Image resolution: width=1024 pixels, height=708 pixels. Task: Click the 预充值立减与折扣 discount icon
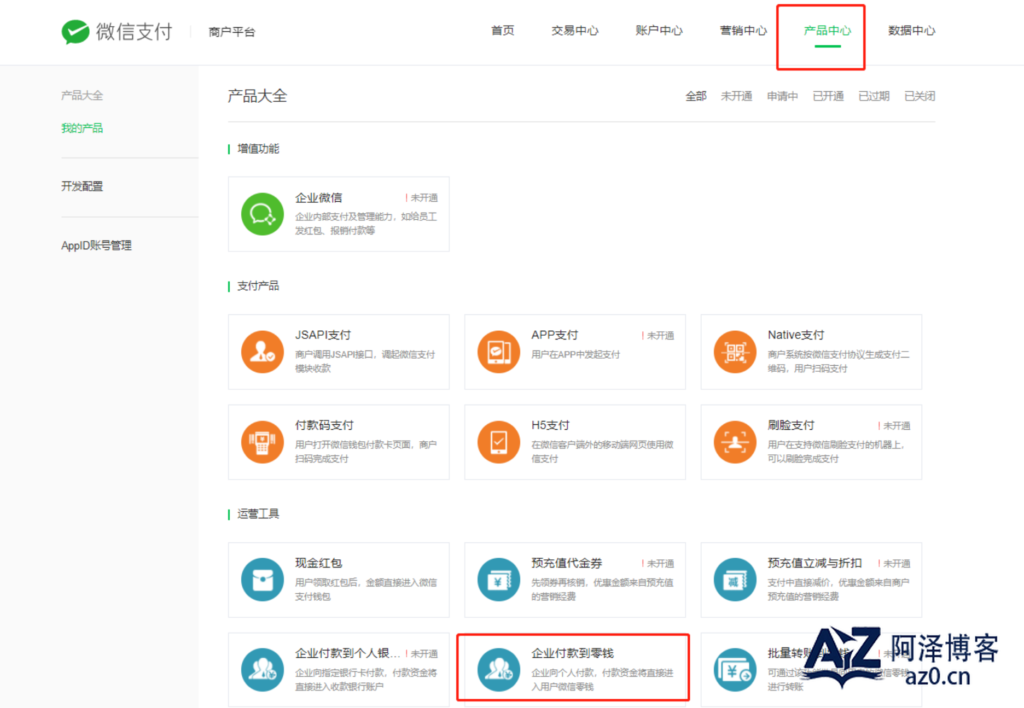pos(735,579)
